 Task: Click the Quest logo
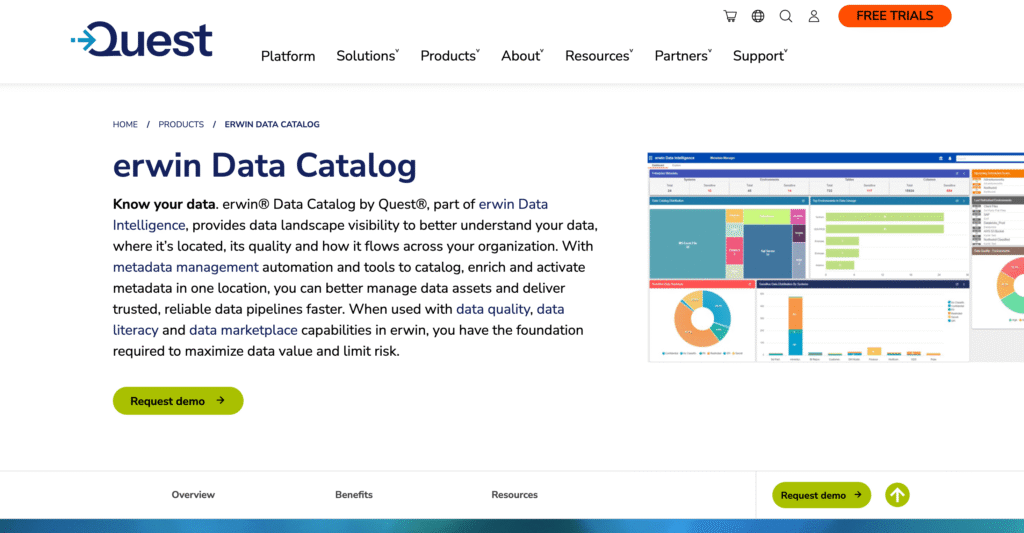pyautogui.click(x=142, y=39)
